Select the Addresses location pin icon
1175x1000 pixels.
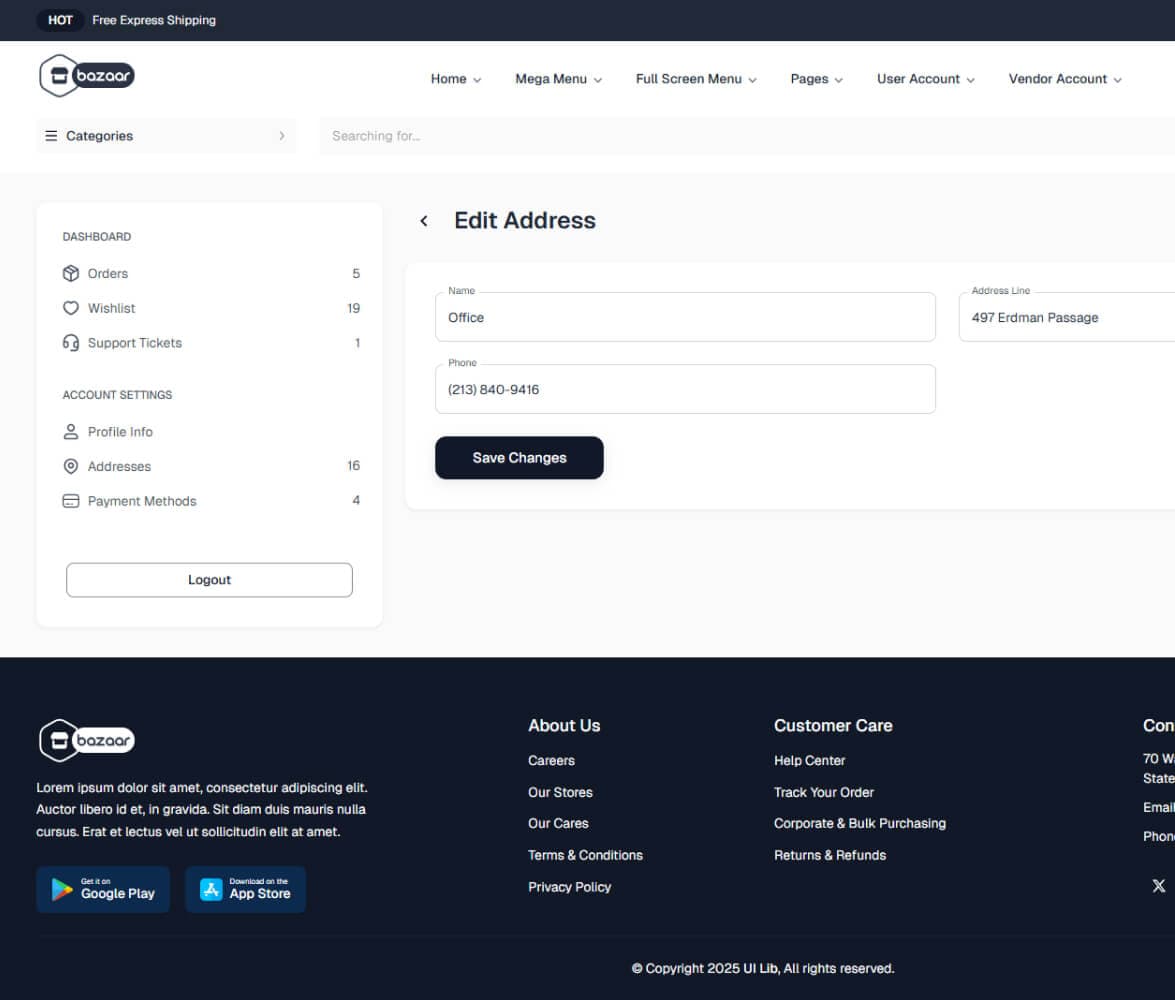(x=71, y=466)
